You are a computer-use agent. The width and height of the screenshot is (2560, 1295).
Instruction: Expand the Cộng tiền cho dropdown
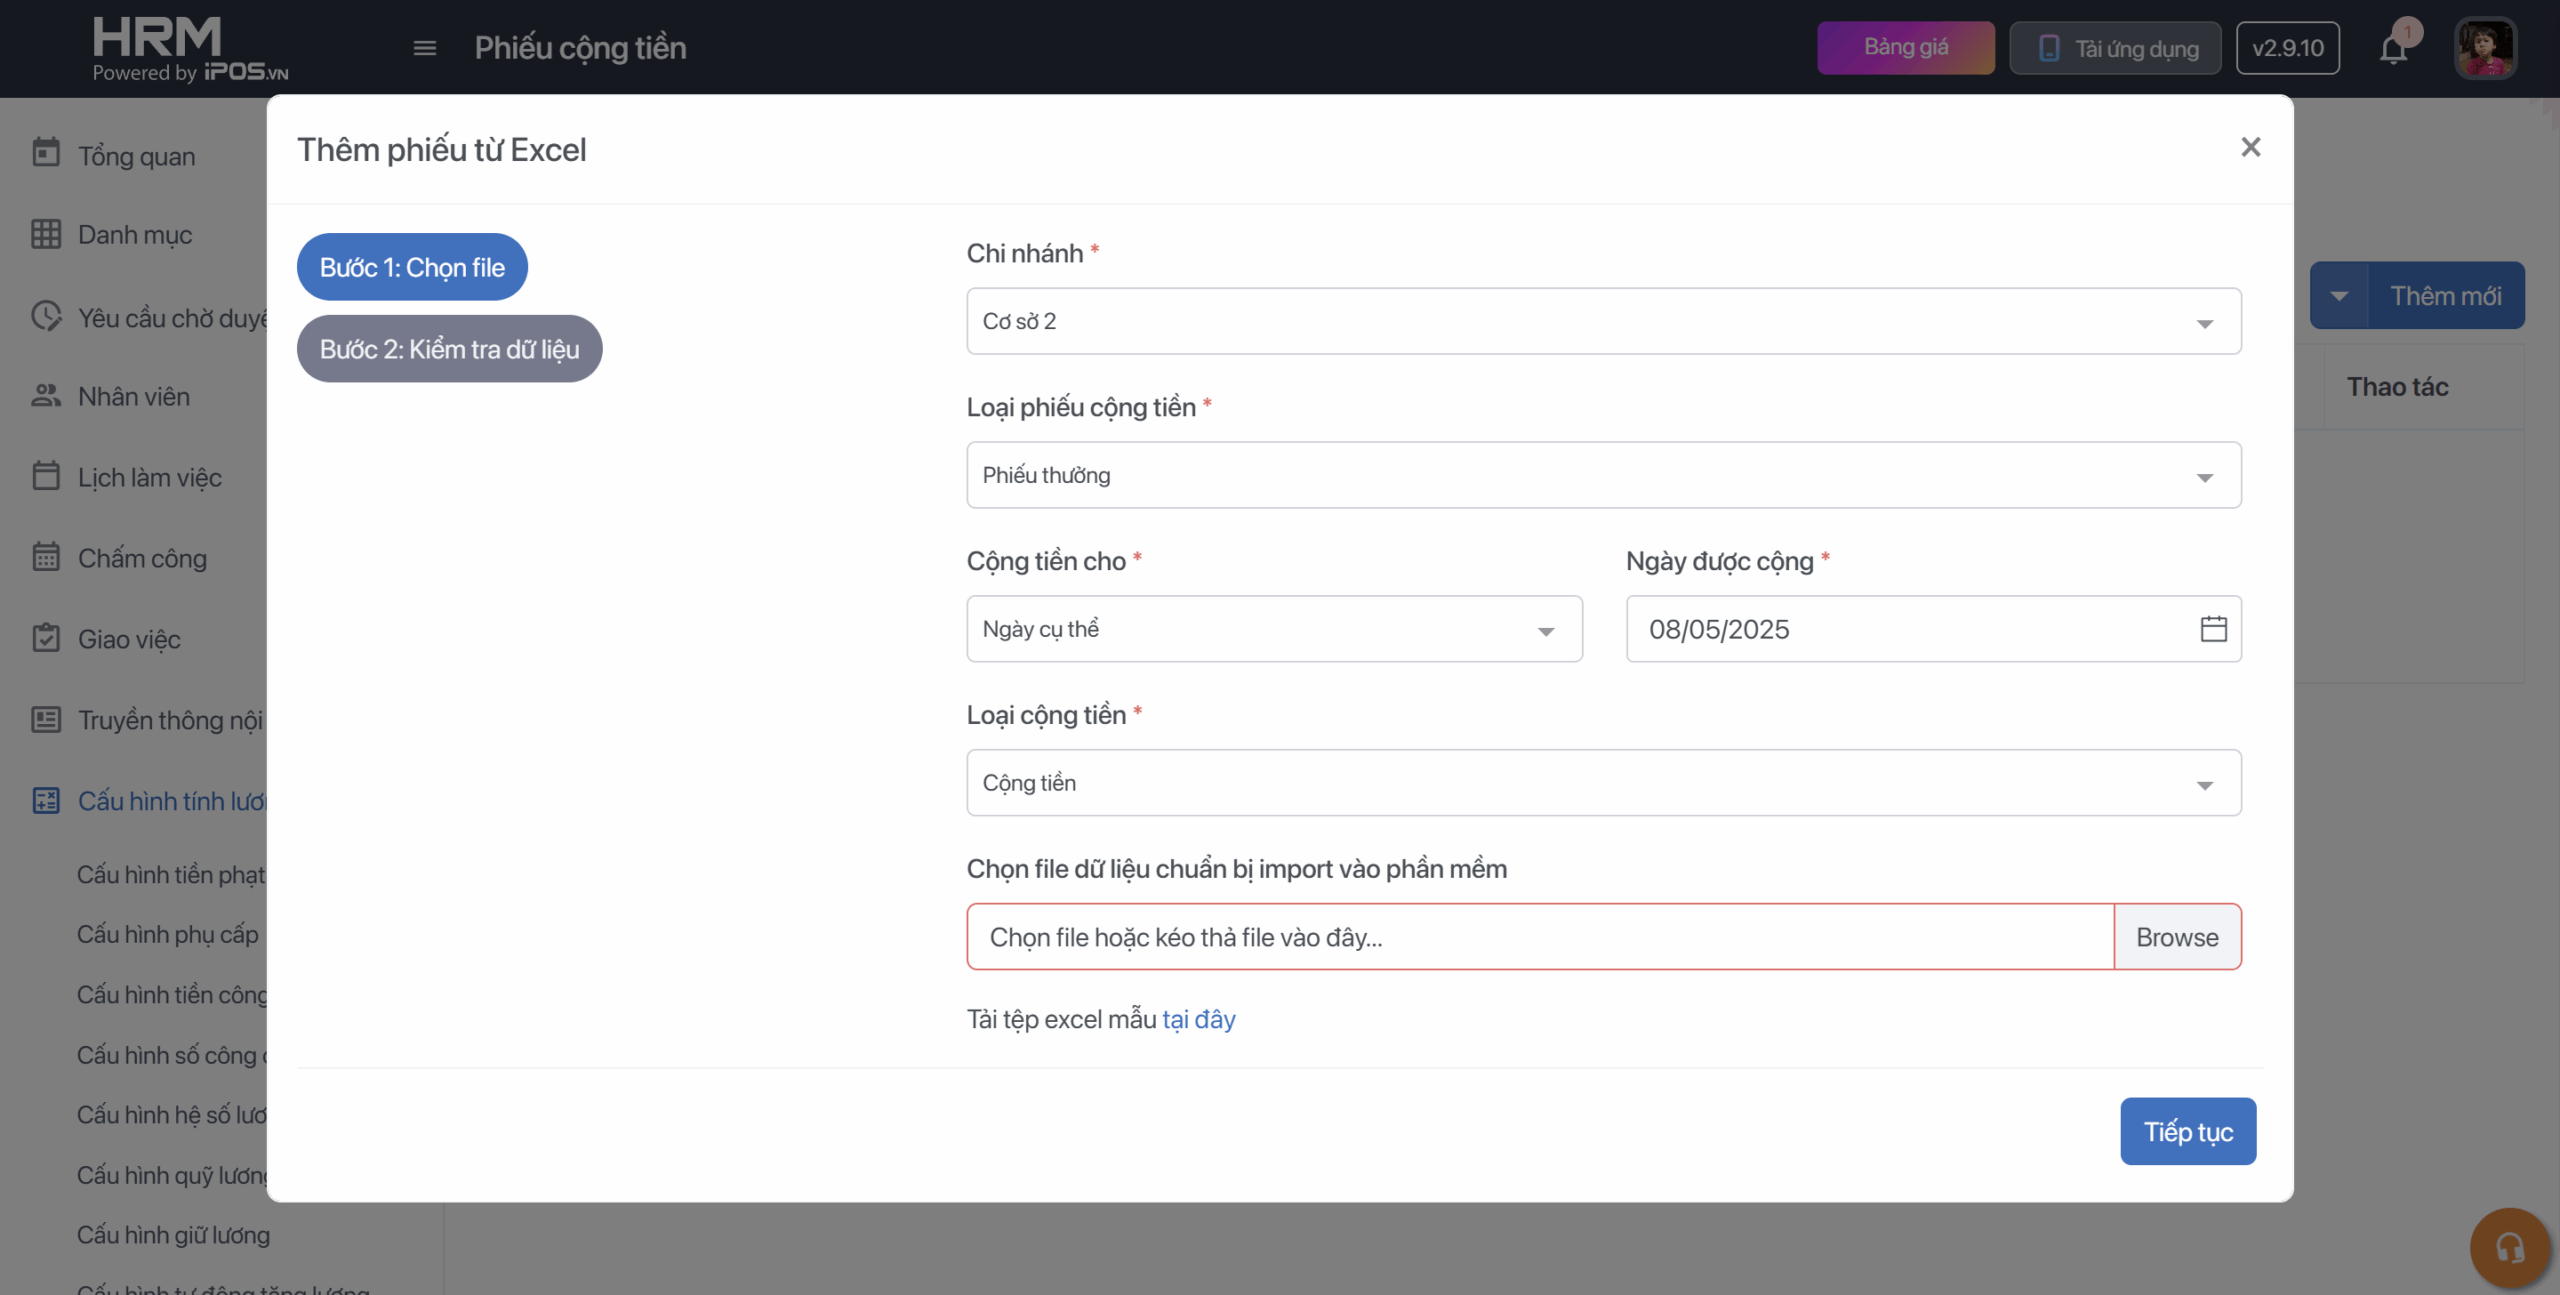click(x=1273, y=629)
